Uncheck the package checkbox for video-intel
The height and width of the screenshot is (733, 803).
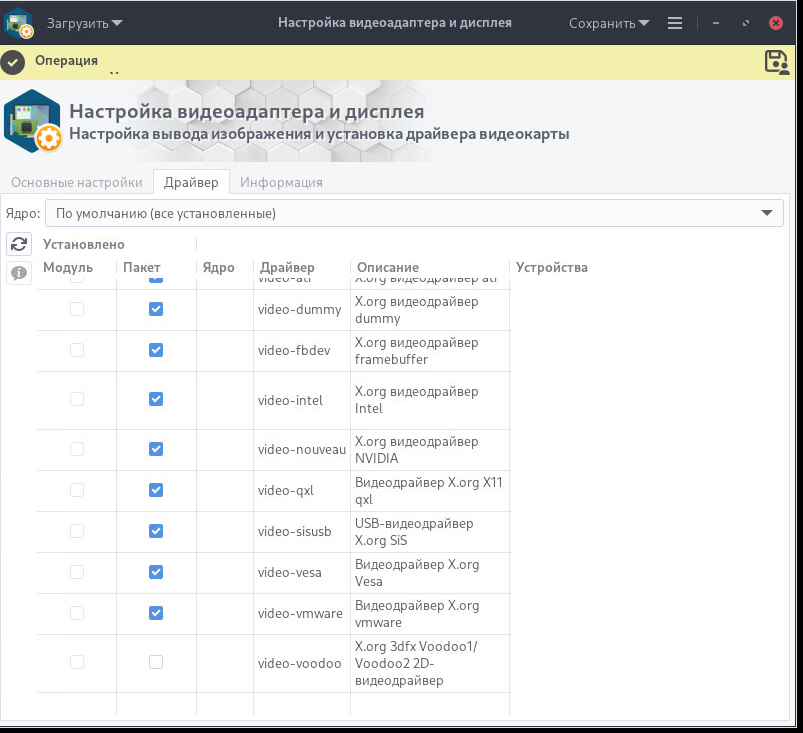coord(156,399)
